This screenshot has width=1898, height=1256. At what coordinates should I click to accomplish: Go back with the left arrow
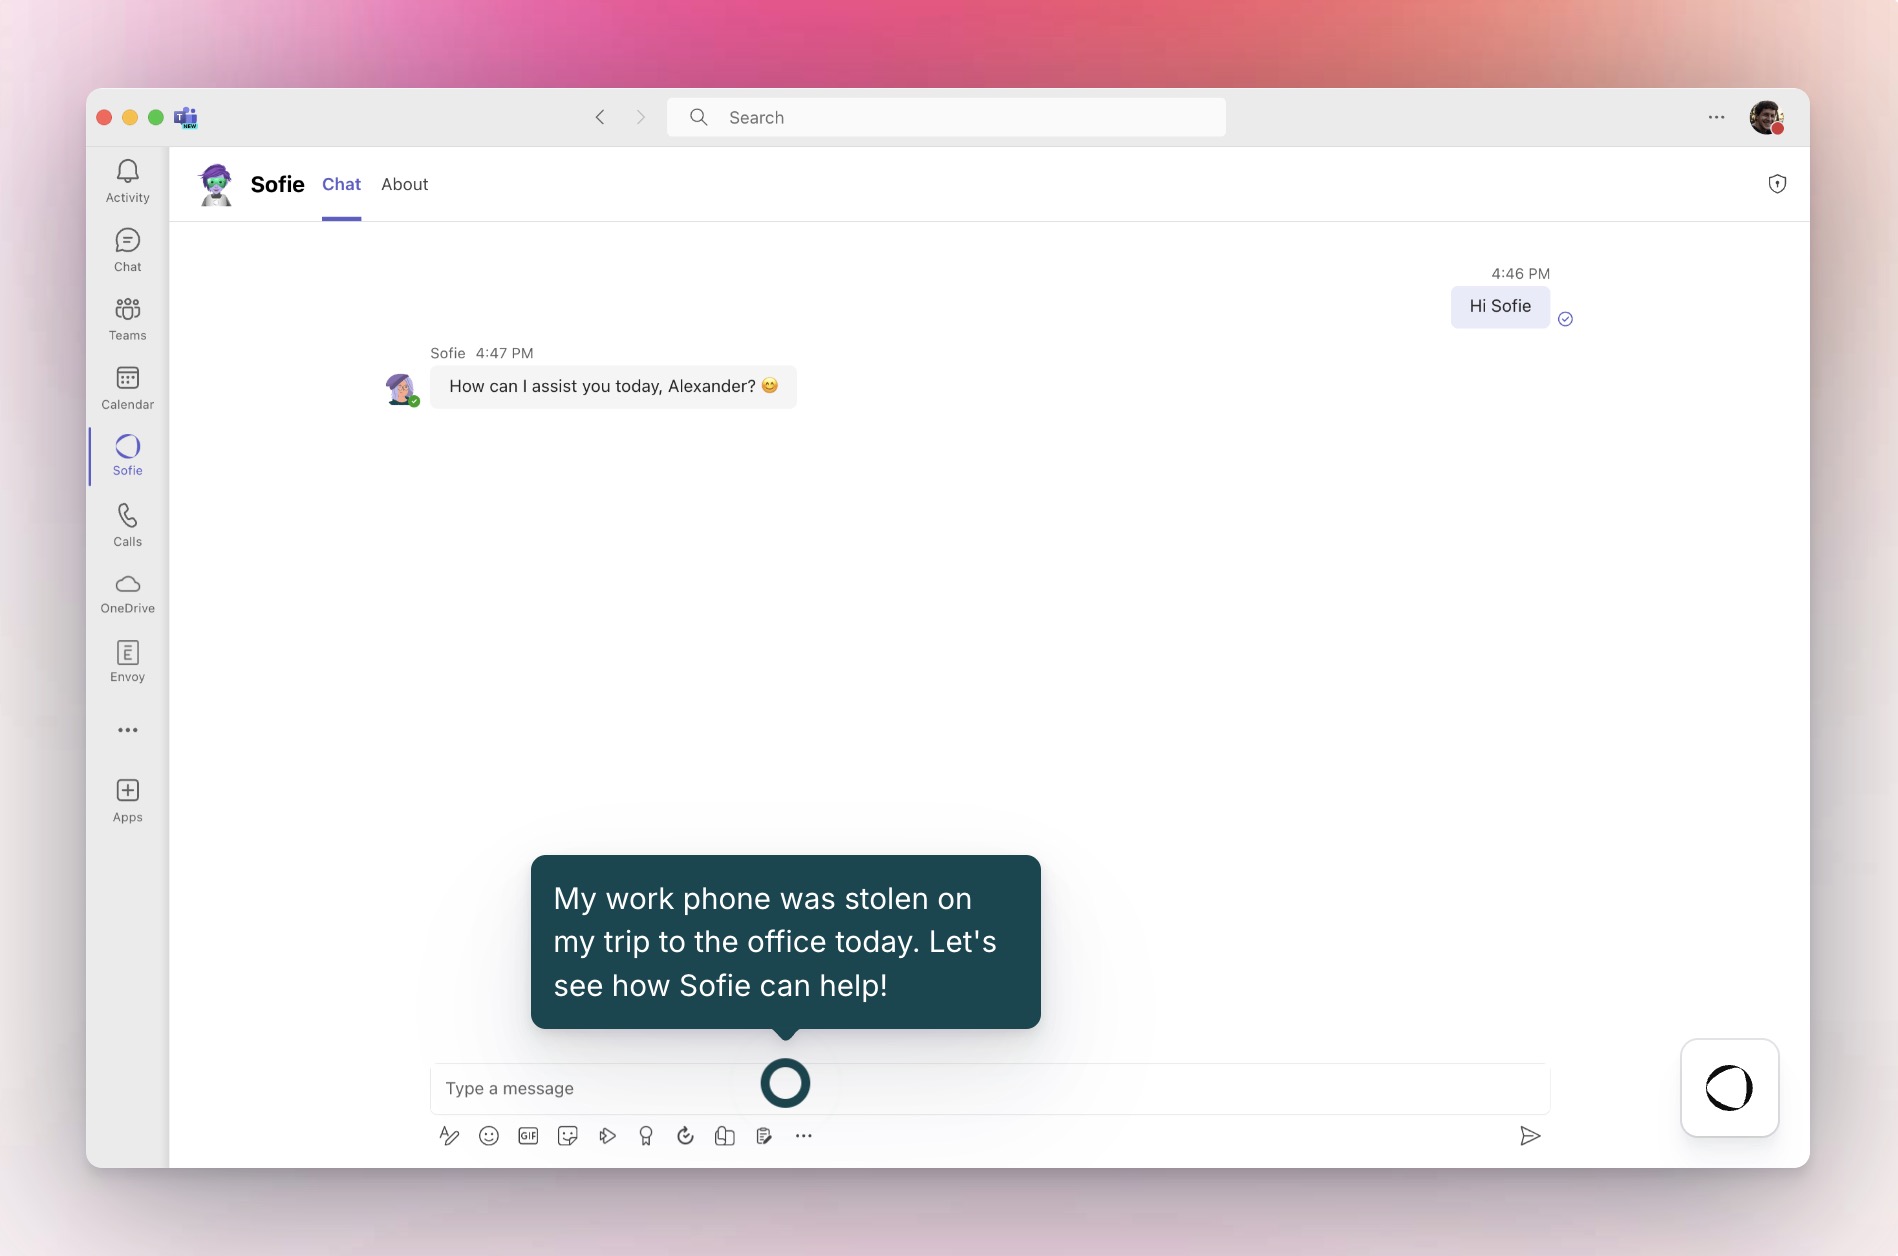[x=600, y=117]
